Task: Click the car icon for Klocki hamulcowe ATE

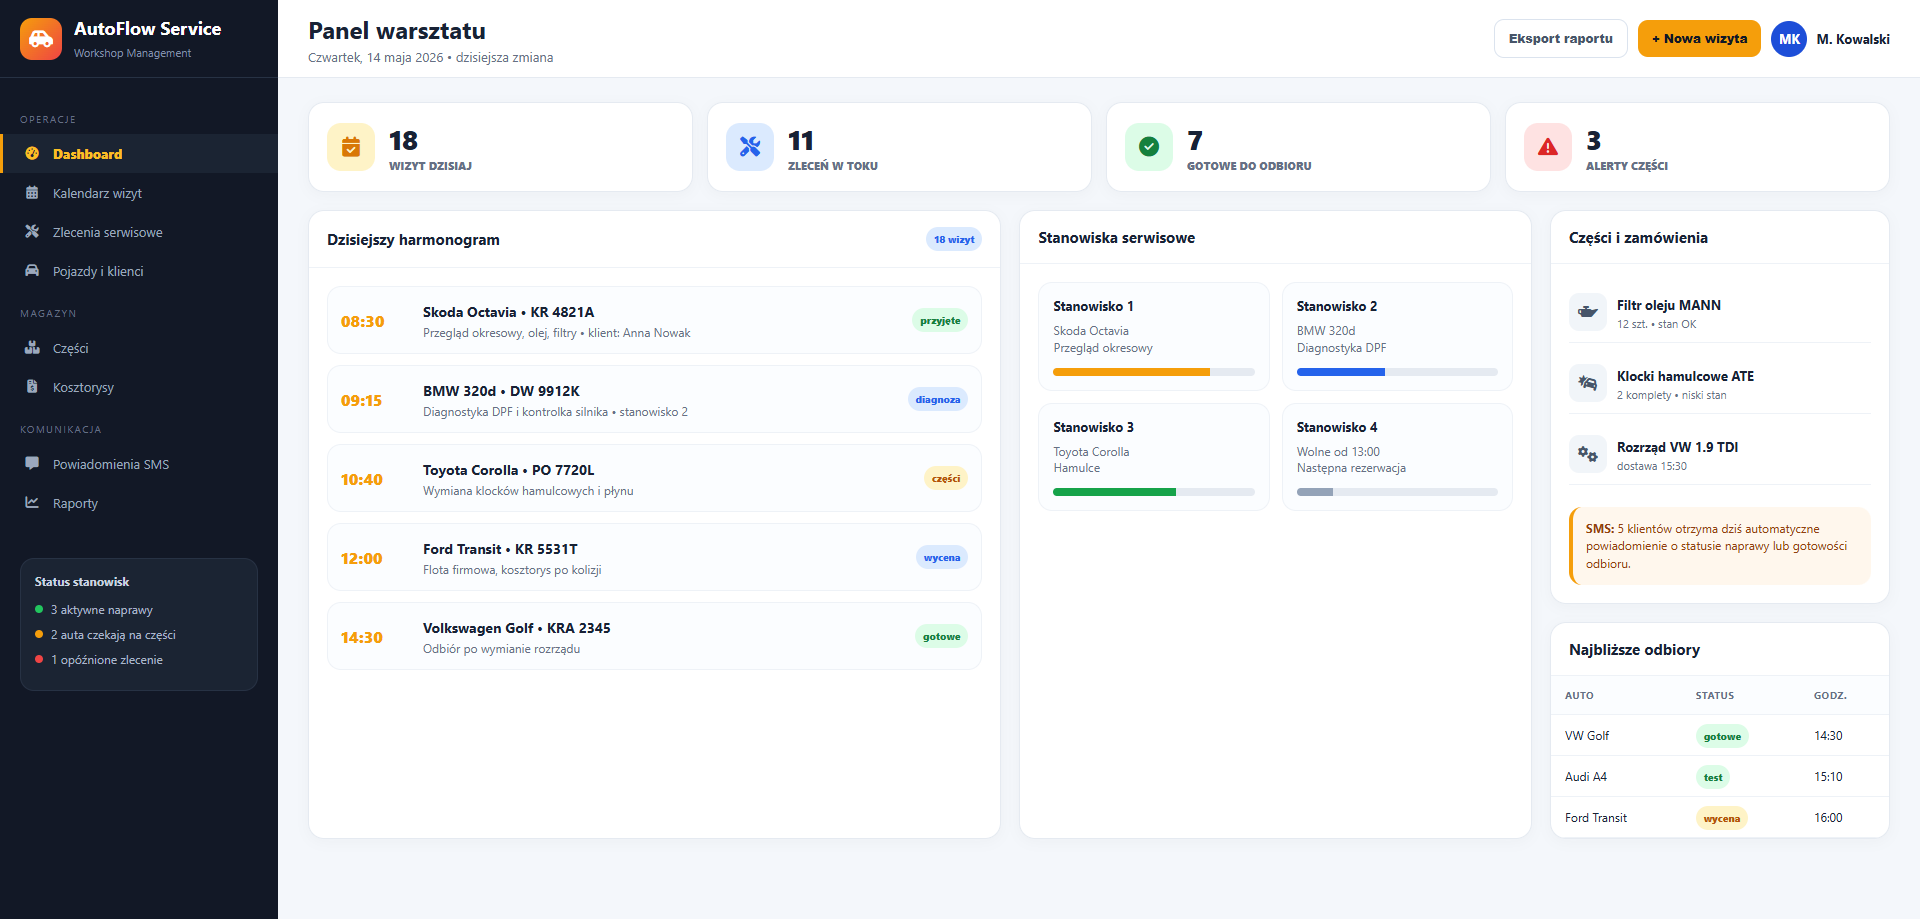Action: [x=1588, y=383]
